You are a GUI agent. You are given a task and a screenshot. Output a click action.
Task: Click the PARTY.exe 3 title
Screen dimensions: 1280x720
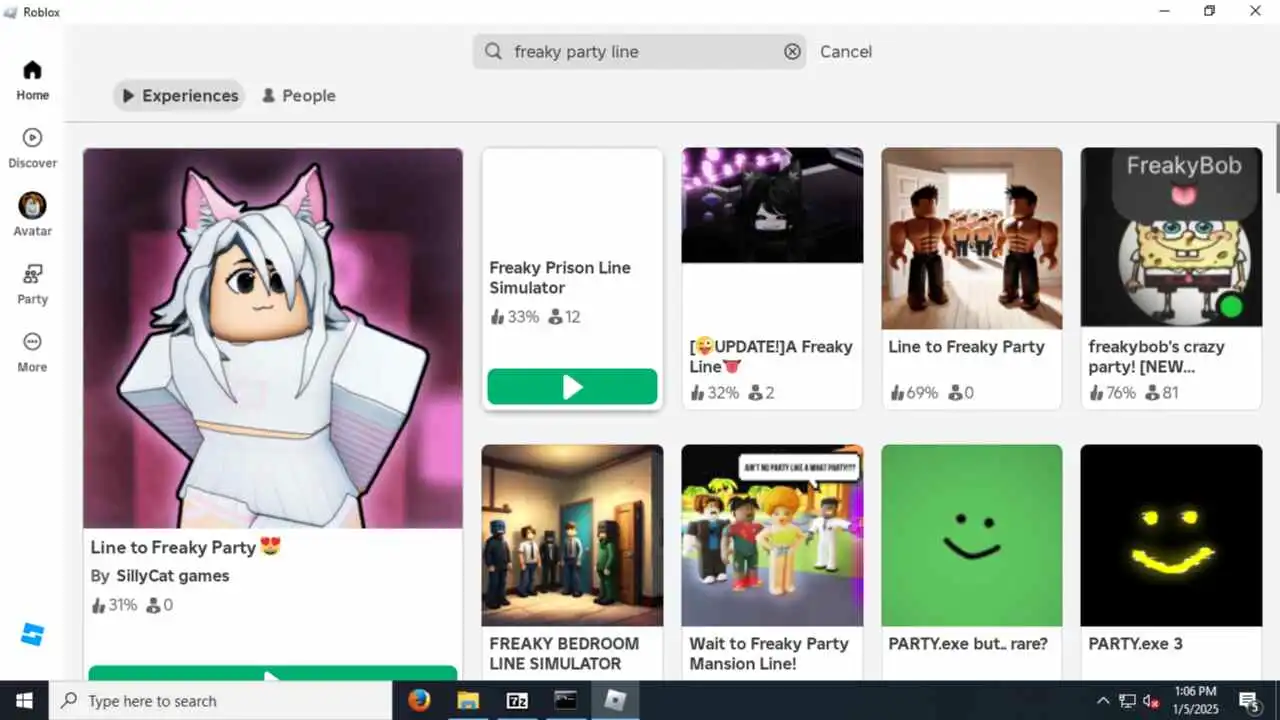pyautogui.click(x=1135, y=644)
